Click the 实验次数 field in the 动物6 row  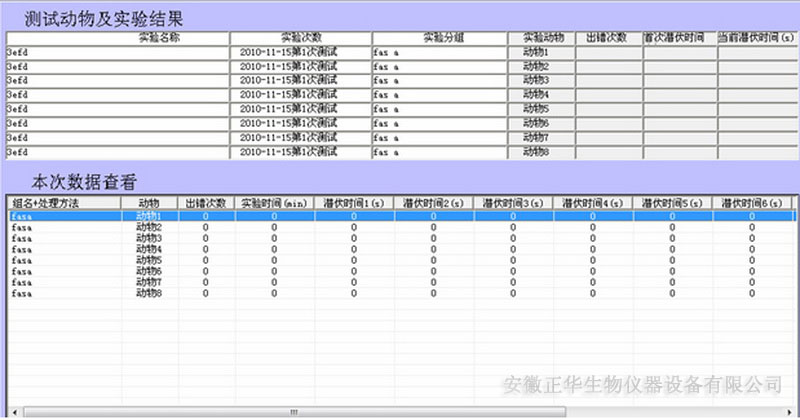[x=301, y=124]
